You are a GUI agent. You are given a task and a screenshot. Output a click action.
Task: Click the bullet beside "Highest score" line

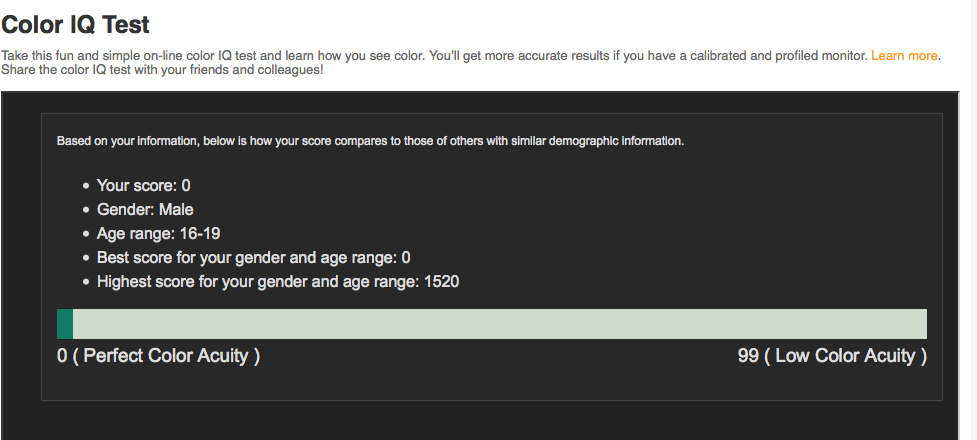85,283
